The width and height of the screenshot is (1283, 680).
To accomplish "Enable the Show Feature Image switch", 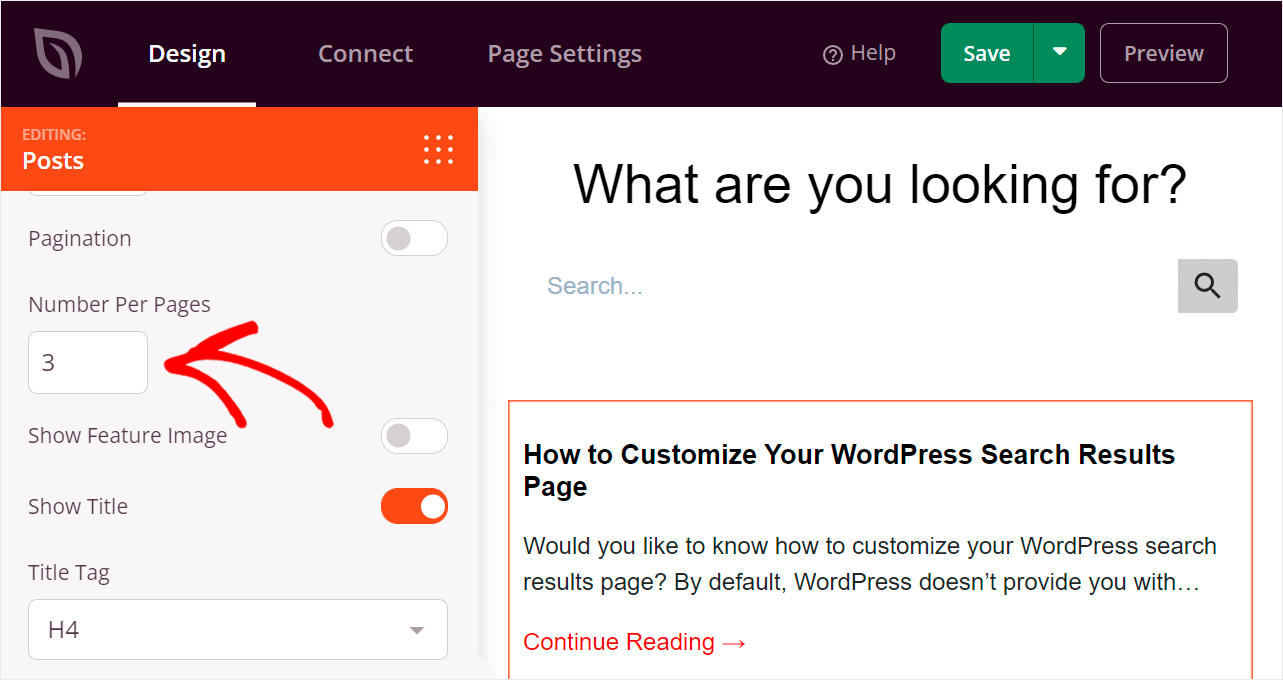I will [414, 436].
